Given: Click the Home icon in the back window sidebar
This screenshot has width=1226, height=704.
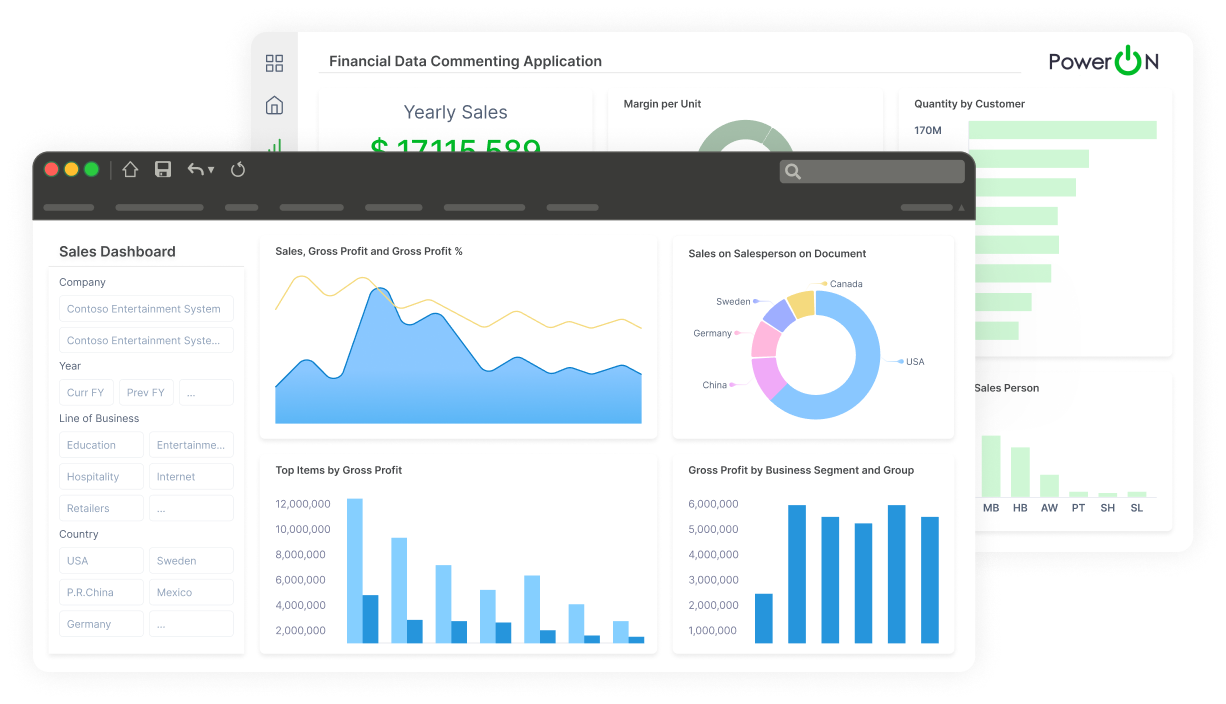Looking at the screenshot, I should [x=274, y=104].
